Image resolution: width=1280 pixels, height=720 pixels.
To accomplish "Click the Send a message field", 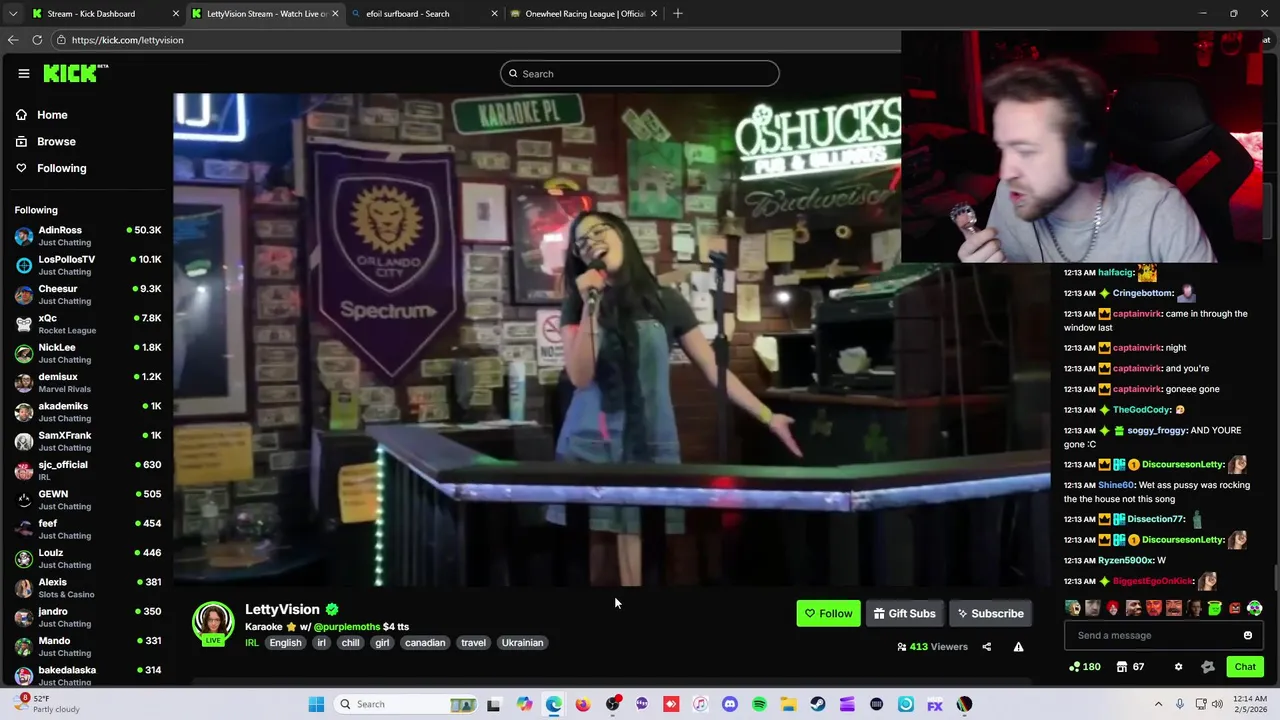I will coord(1152,635).
